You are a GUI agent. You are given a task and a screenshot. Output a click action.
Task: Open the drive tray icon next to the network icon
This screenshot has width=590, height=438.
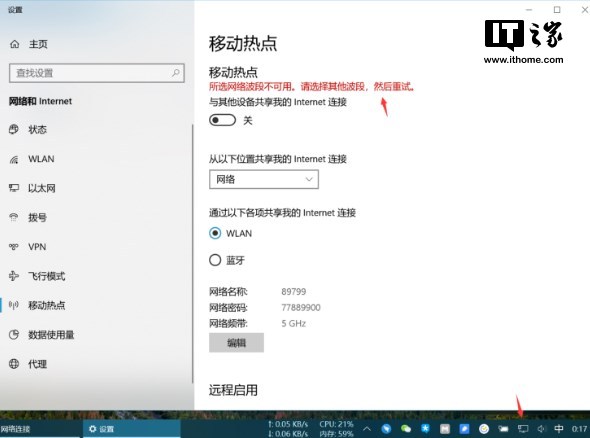click(x=503, y=429)
